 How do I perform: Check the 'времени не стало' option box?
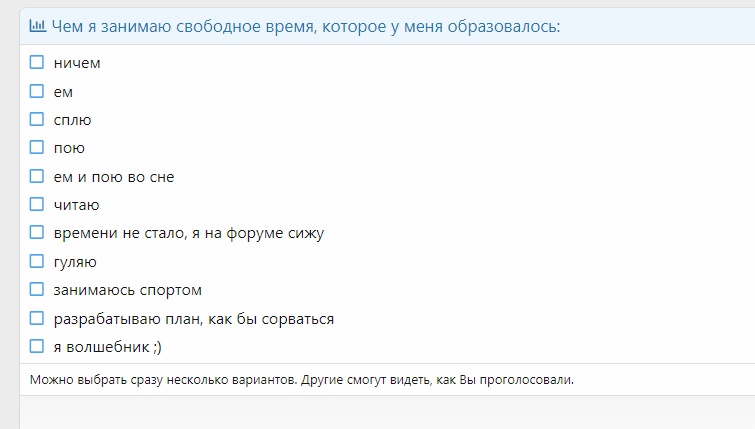(x=37, y=233)
